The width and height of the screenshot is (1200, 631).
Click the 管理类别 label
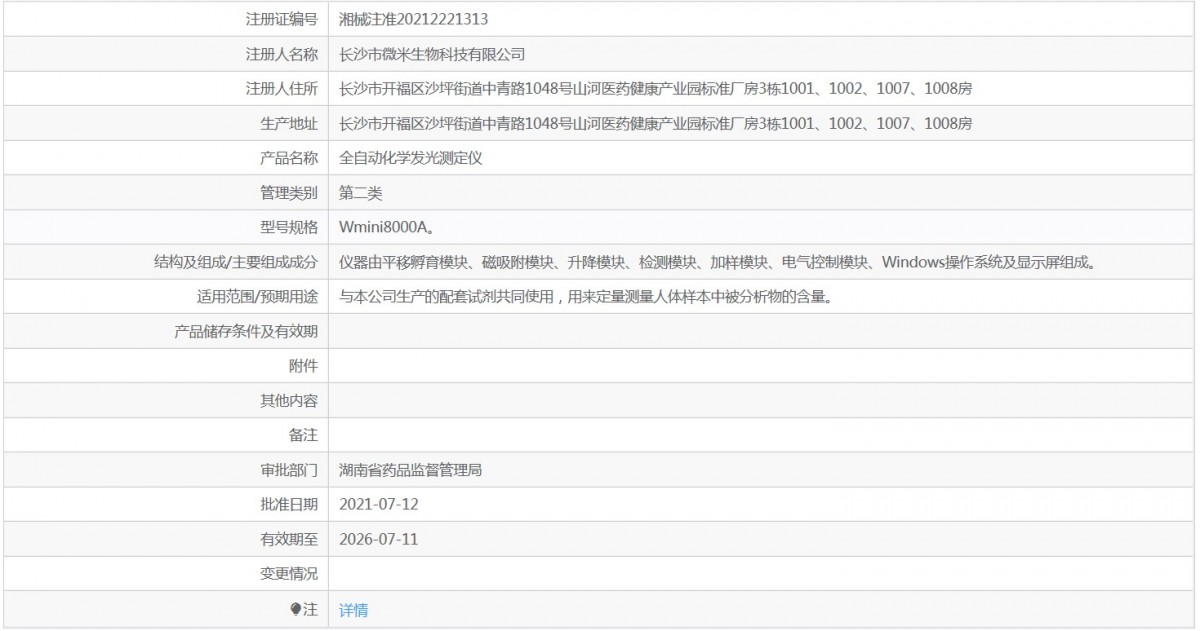click(289, 193)
